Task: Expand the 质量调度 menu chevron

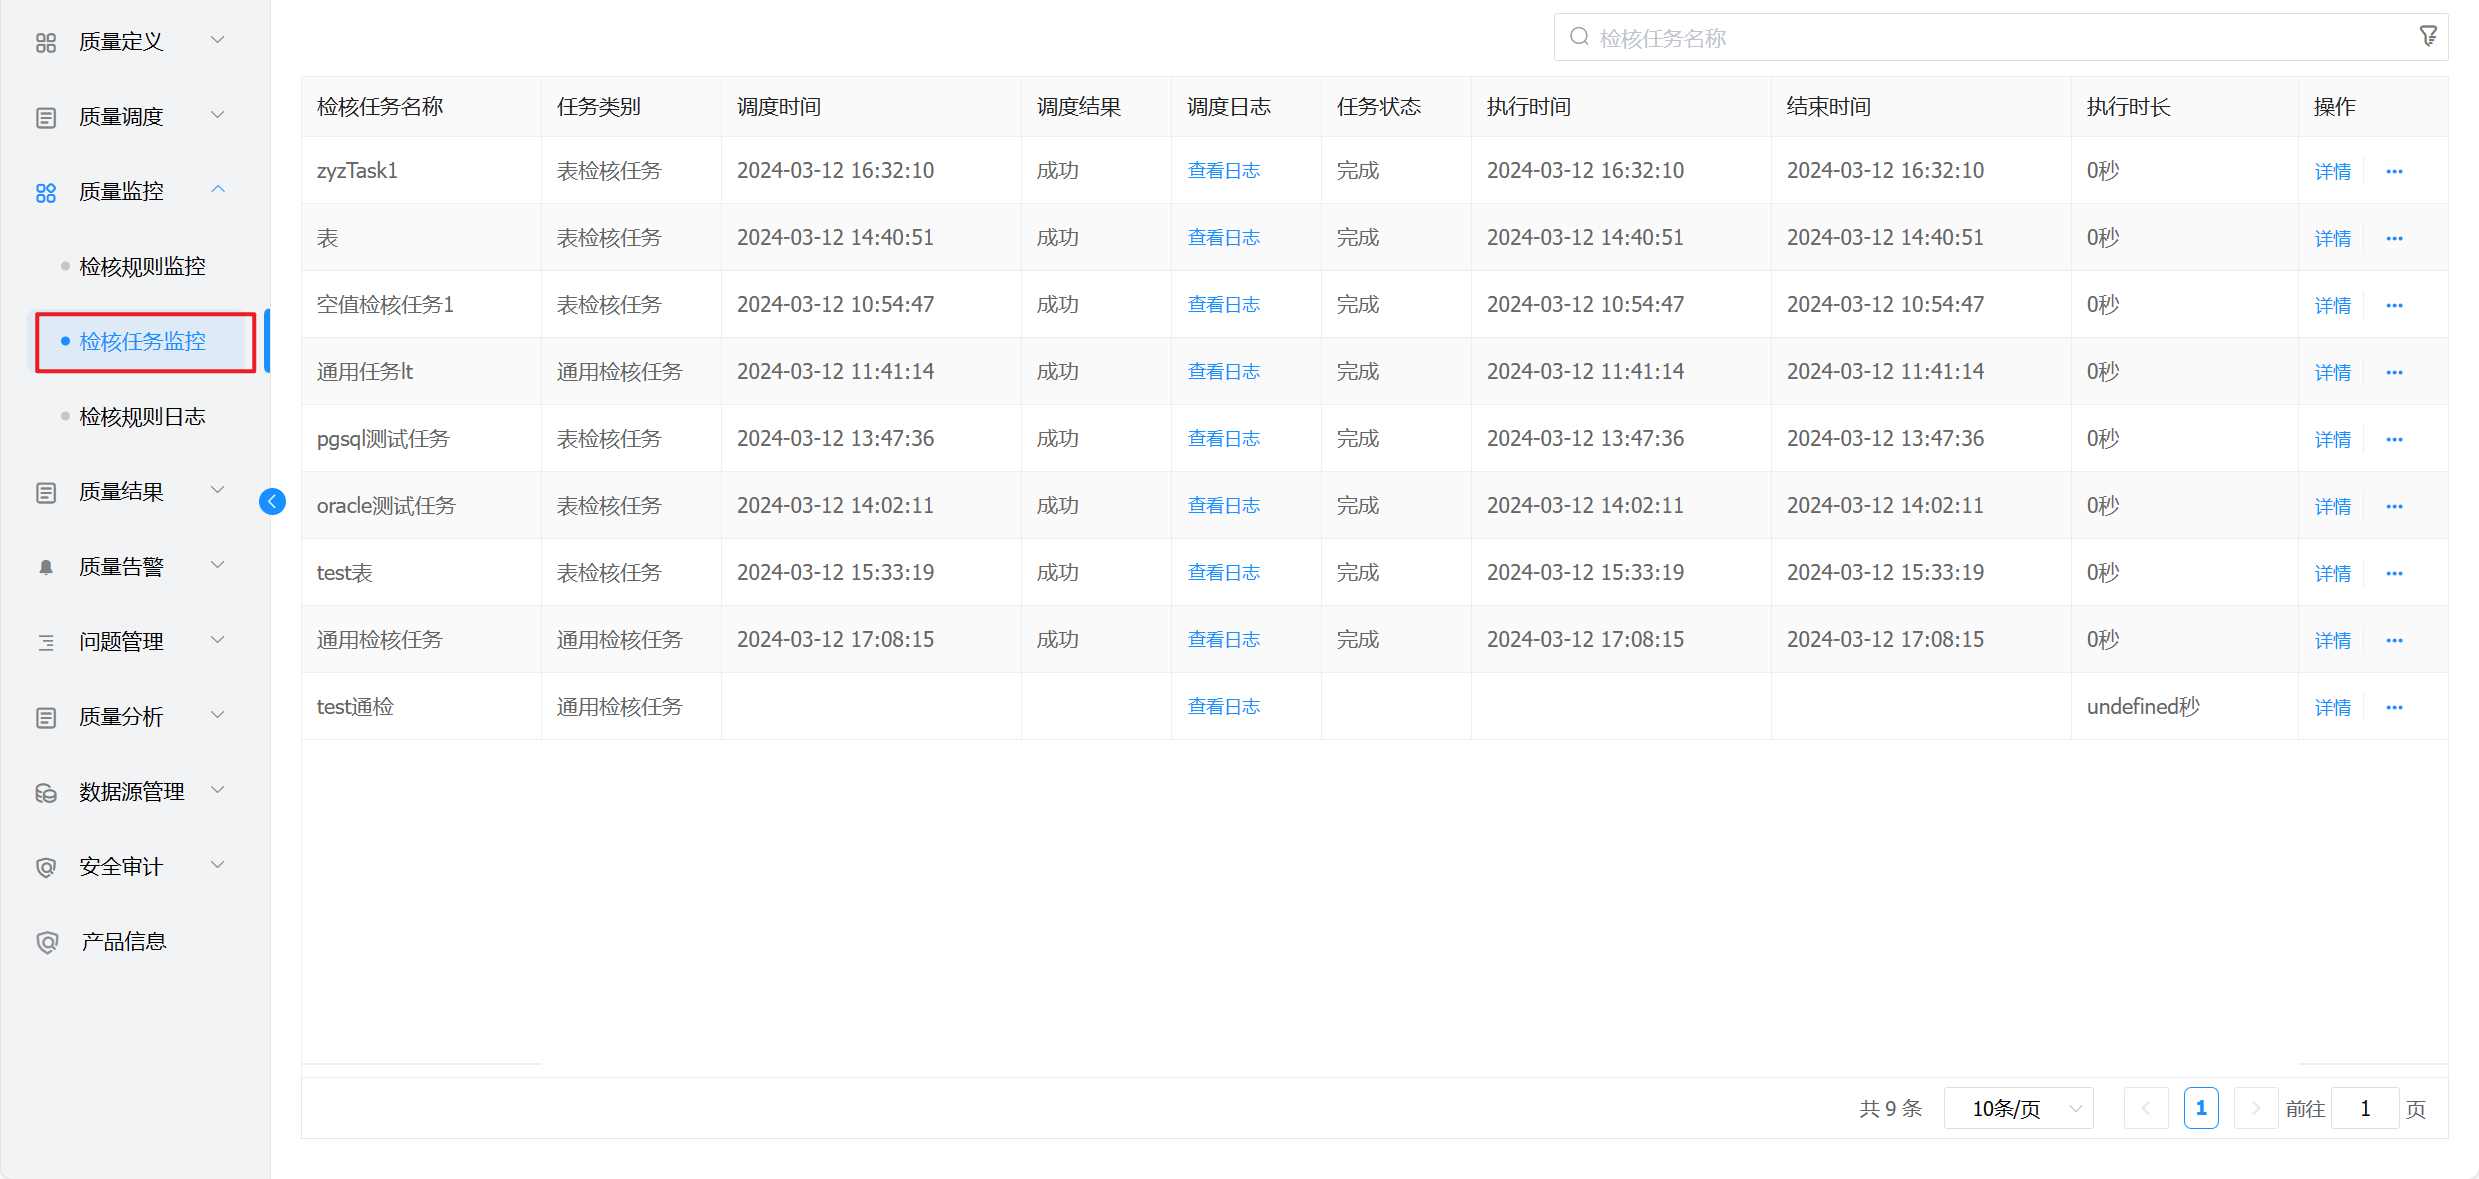Action: [x=218, y=116]
